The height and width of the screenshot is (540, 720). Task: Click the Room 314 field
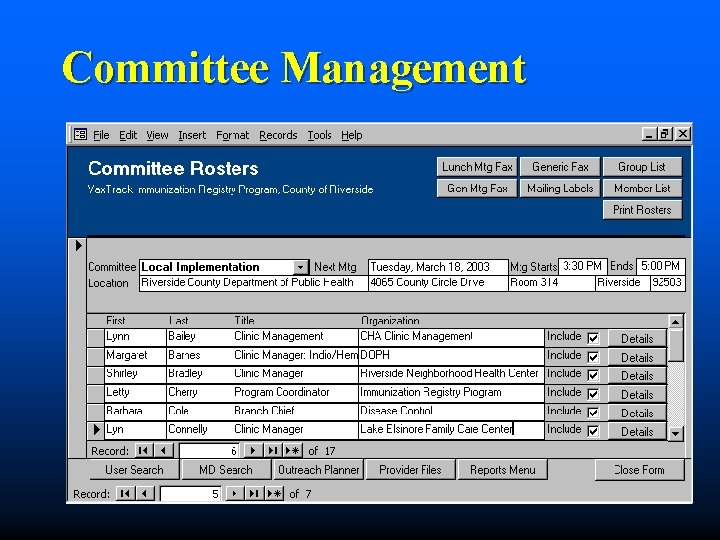(552, 283)
